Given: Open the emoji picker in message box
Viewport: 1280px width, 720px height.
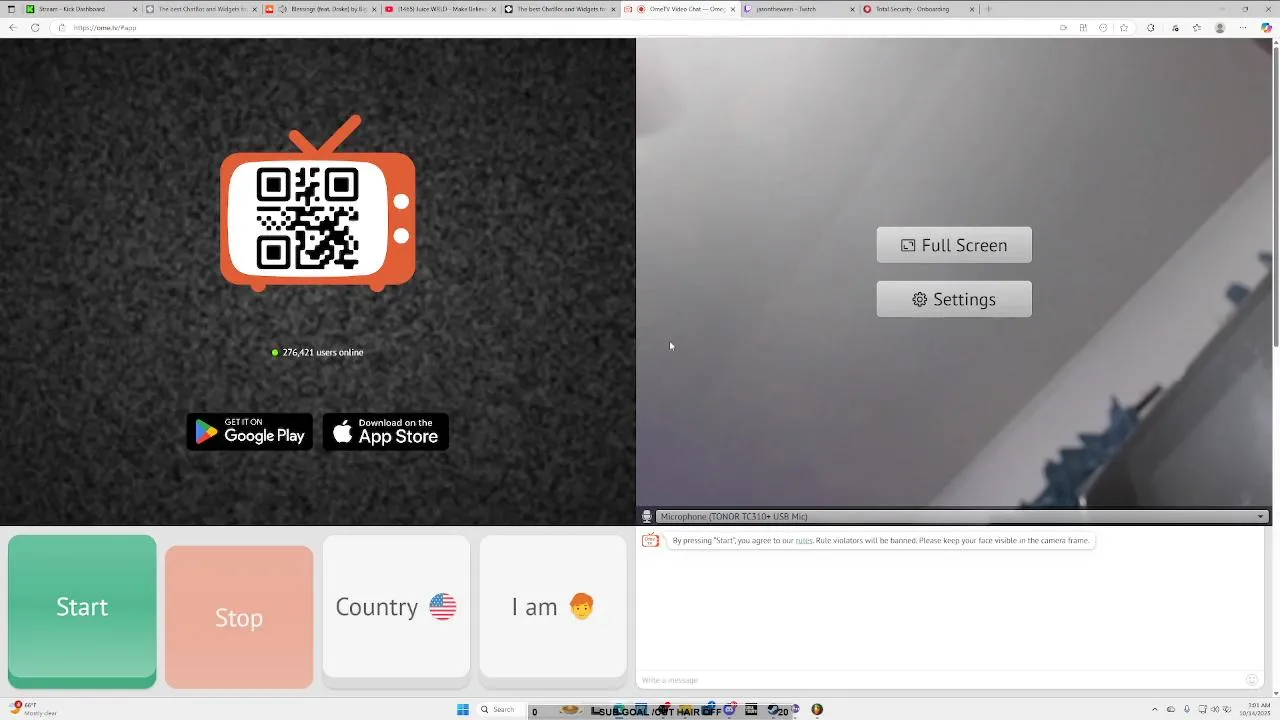Looking at the screenshot, I should tap(1252, 680).
